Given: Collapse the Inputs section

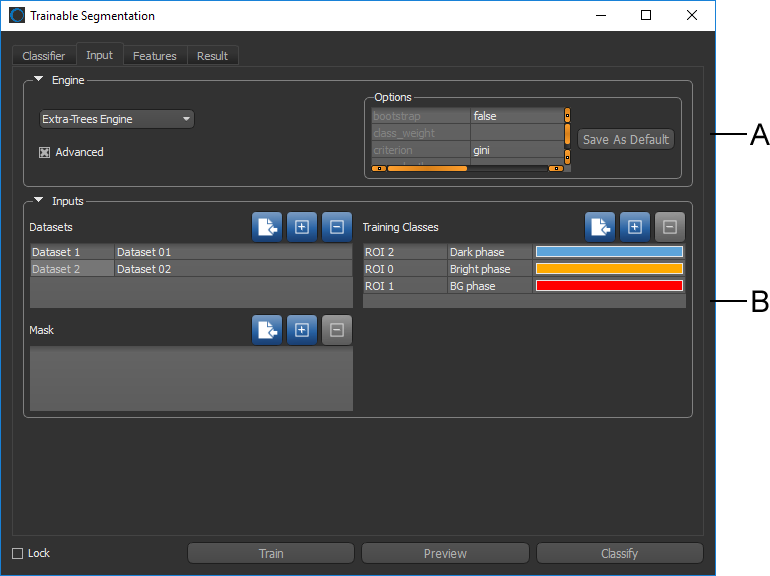Looking at the screenshot, I should click(x=39, y=201).
